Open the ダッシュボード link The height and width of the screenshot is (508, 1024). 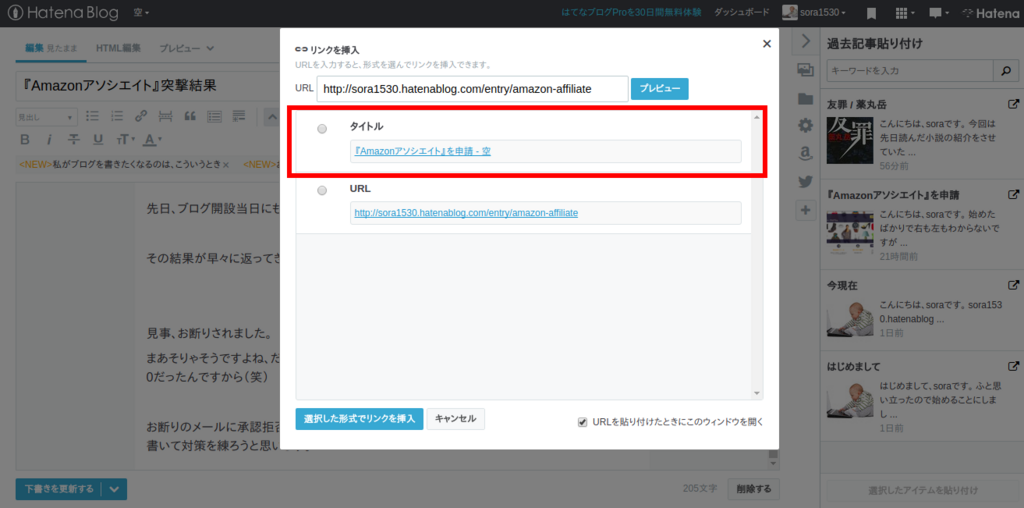(x=741, y=12)
